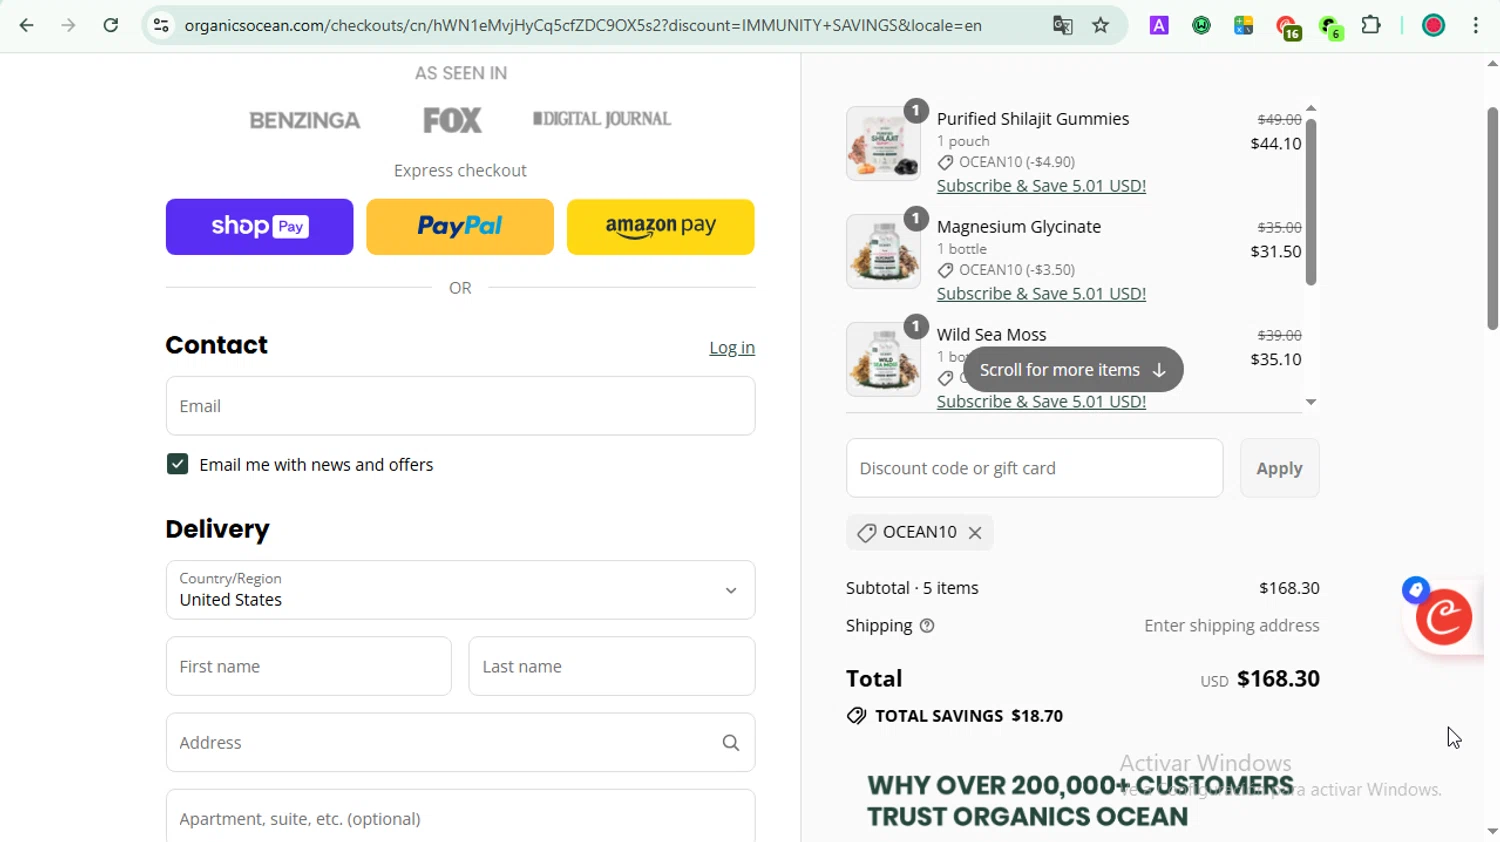The image size is (1500, 842).
Task: Pay with Amazon Pay
Action: [x=661, y=227]
